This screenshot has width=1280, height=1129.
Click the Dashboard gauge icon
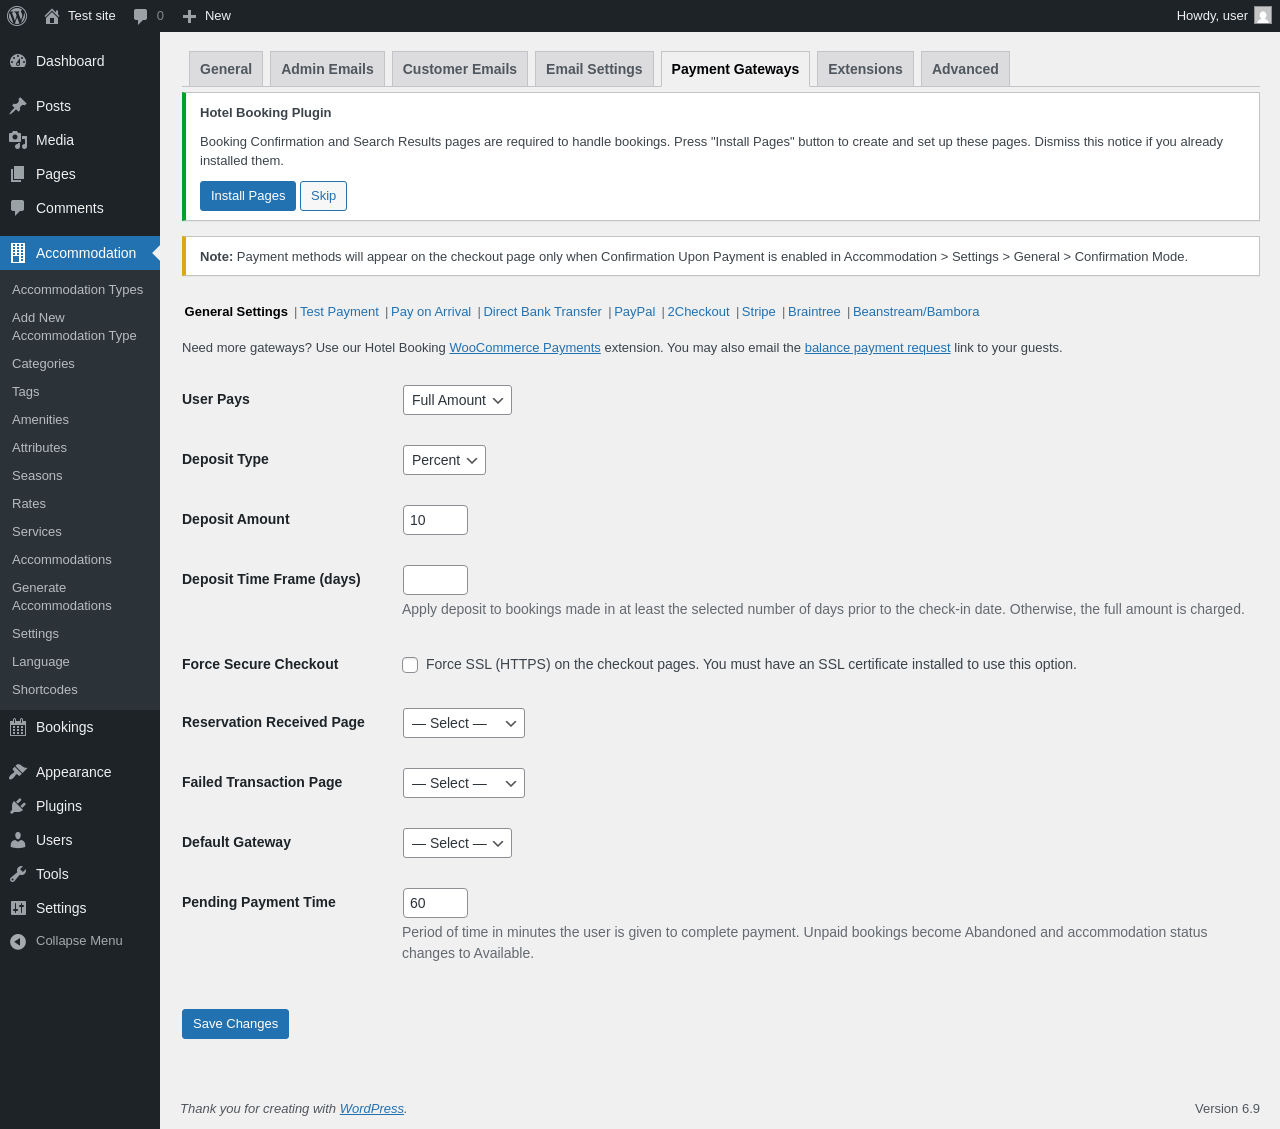tap(18, 61)
